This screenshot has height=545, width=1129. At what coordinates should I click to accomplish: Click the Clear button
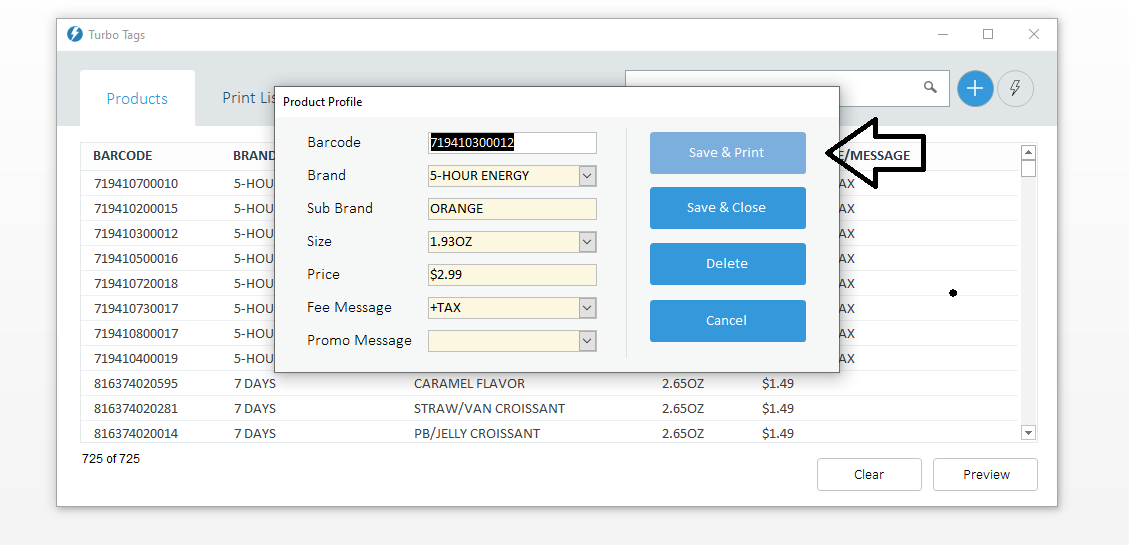[x=869, y=474]
